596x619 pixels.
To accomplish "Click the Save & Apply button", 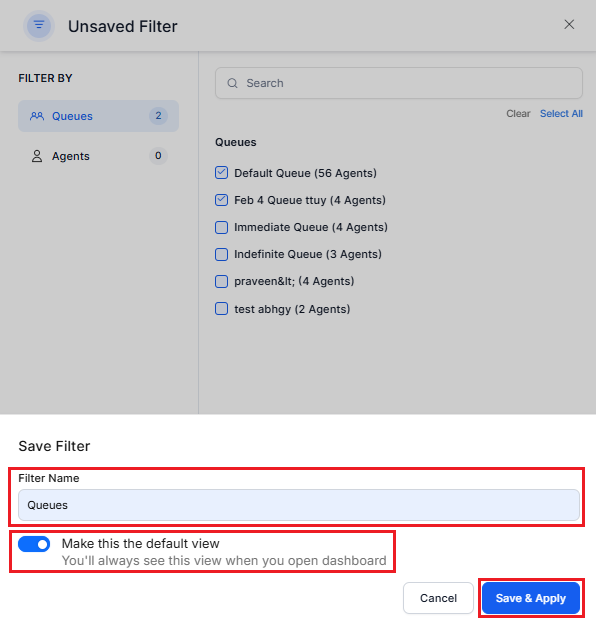I will [530, 598].
